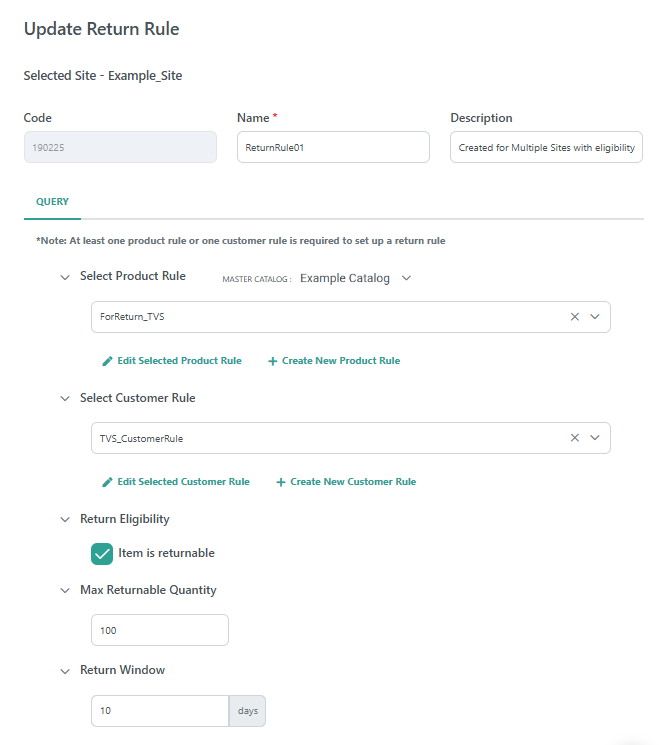Click plus icon for Create New Product Rule
This screenshot has width=669, height=745.
[273, 361]
